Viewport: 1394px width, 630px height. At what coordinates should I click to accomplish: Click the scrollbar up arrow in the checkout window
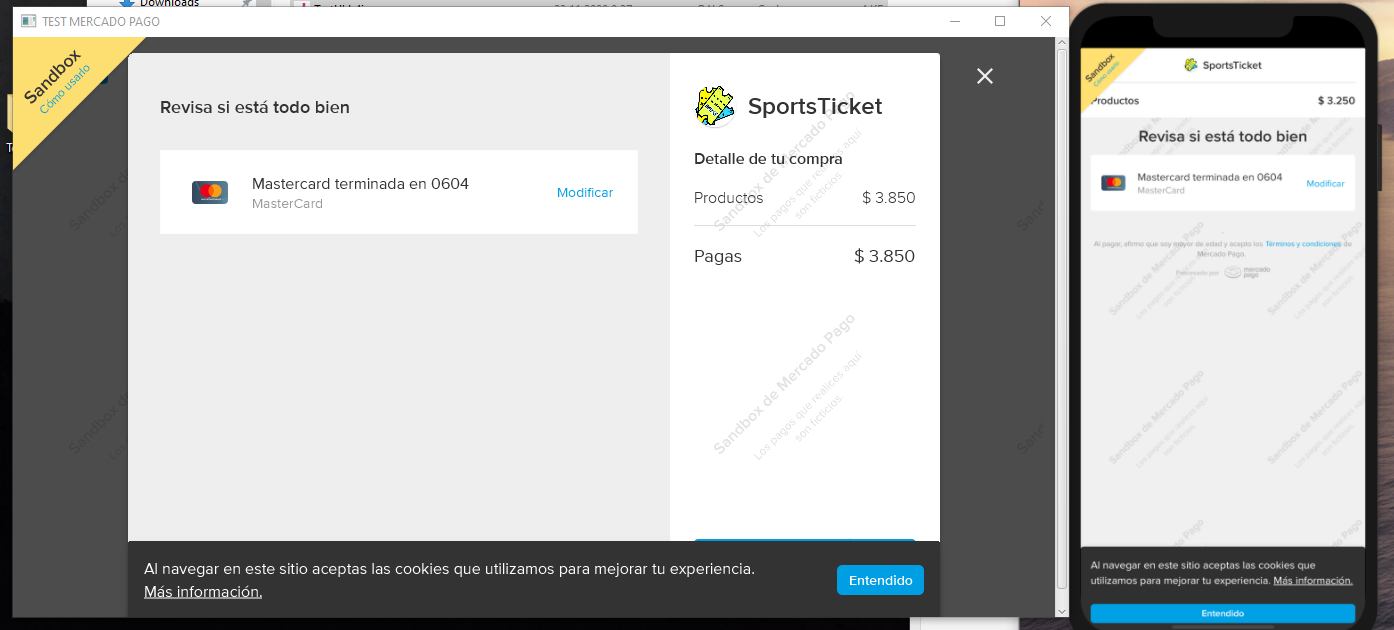1062,45
